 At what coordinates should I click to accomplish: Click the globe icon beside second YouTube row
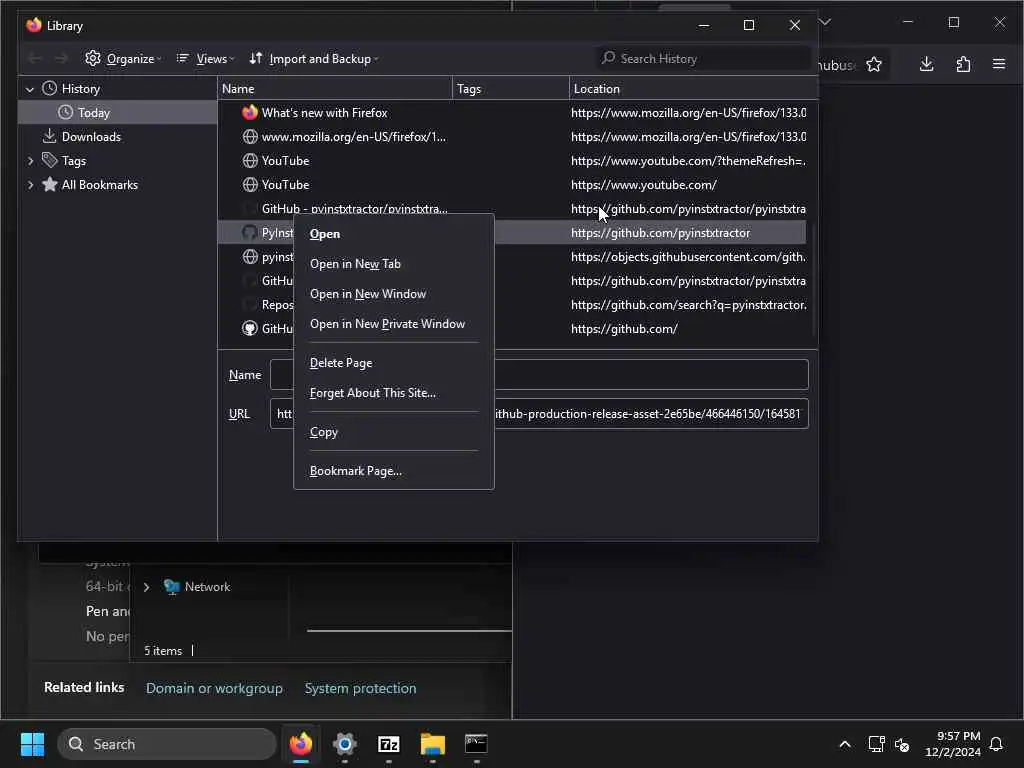250,185
